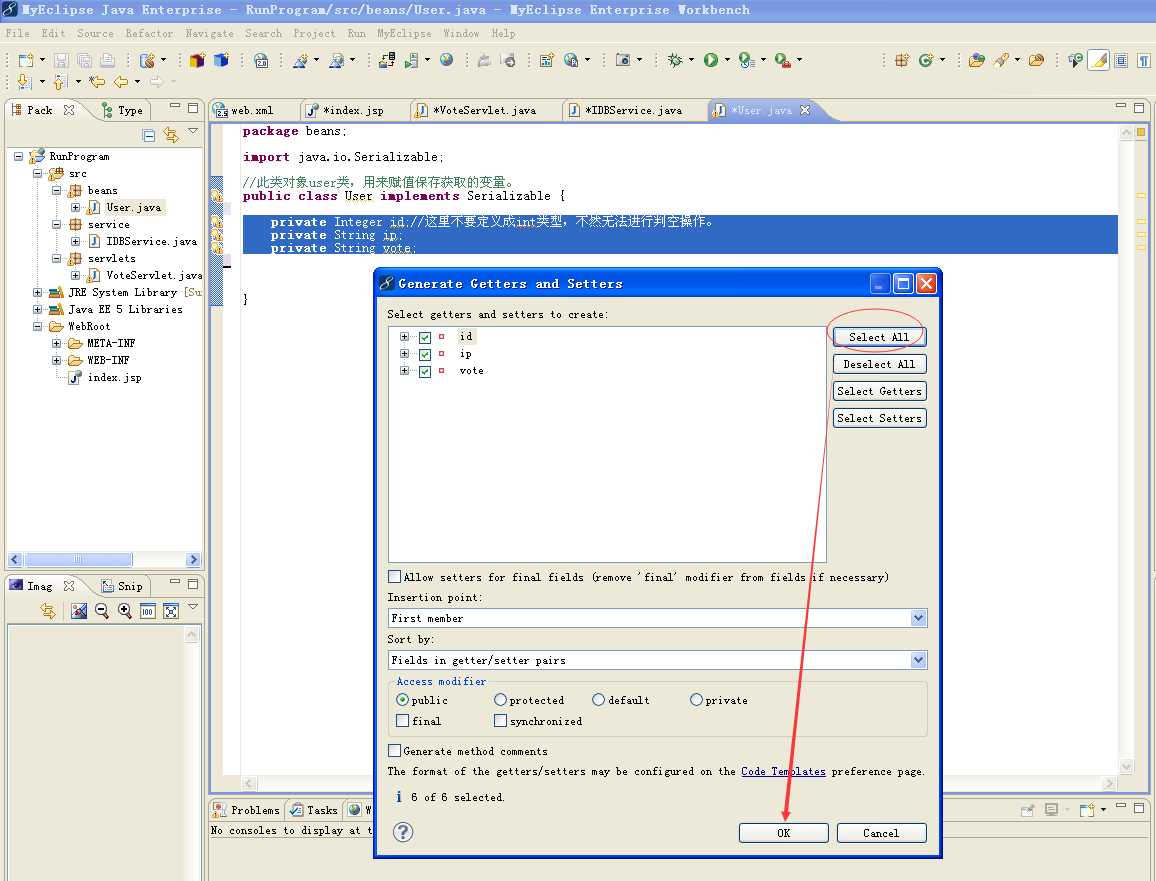Click the highlighter Mark Occurrences toolbar icon
This screenshot has height=881, width=1156.
(x=1098, y=60)
